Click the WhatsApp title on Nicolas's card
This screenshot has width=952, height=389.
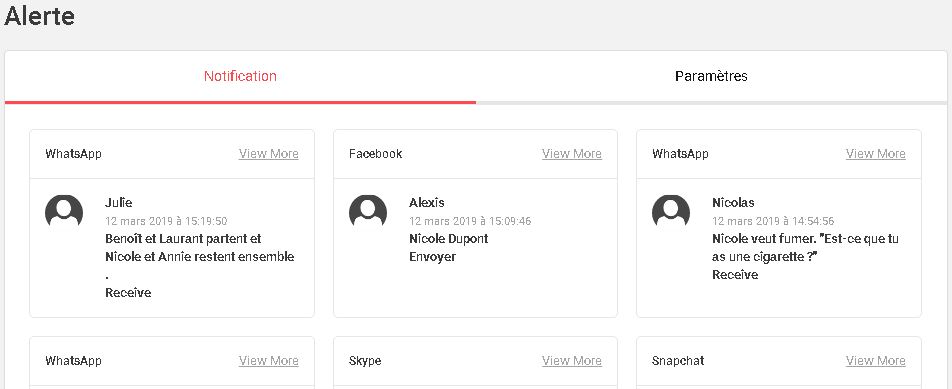[680, 154]
